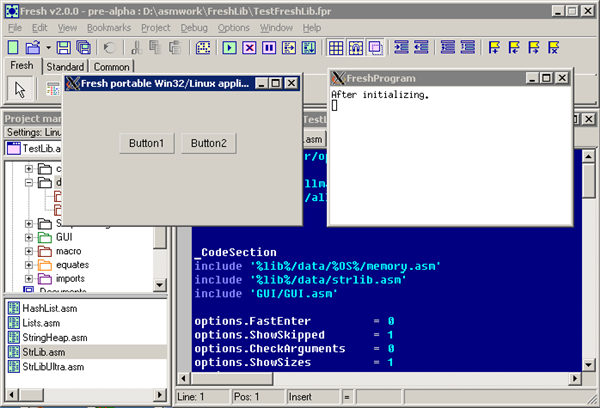Viewport: 600px width, 408px height.
Task: Open the dropdown arrow beside the Open icon
Action: (47, 47)
